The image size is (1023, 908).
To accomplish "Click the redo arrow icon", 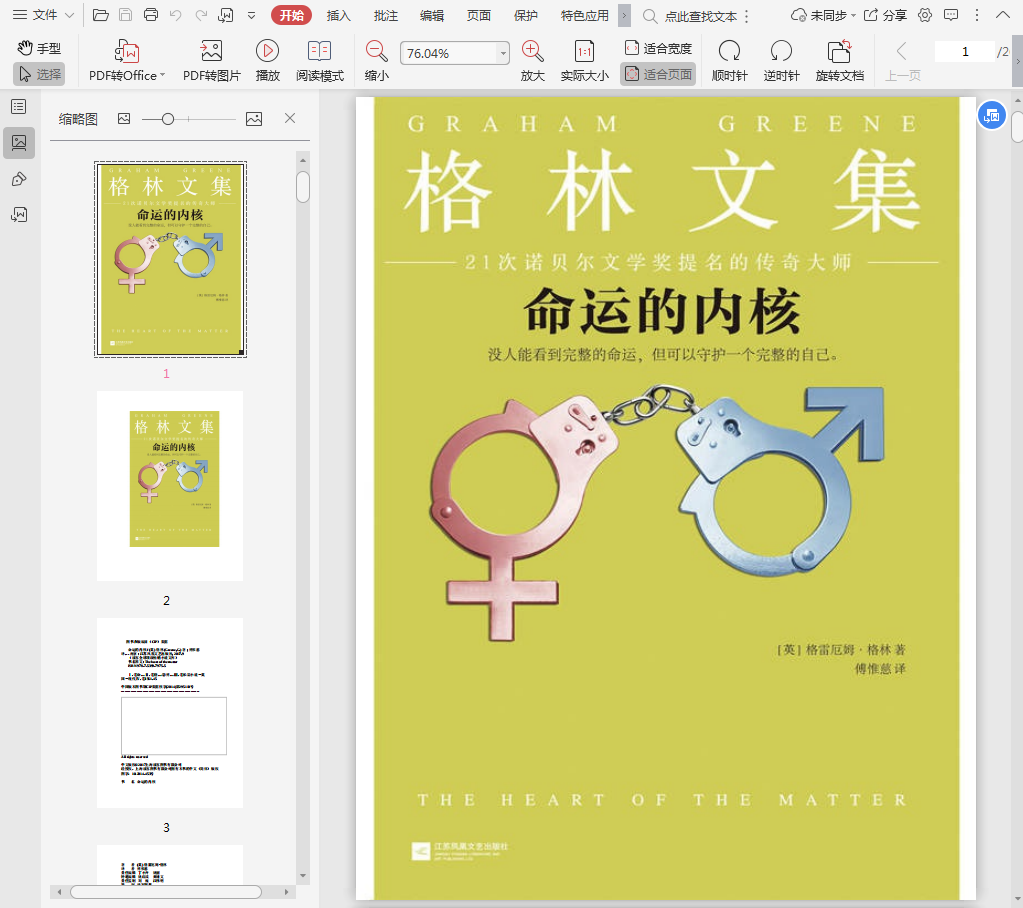I will tap(201, 15).
